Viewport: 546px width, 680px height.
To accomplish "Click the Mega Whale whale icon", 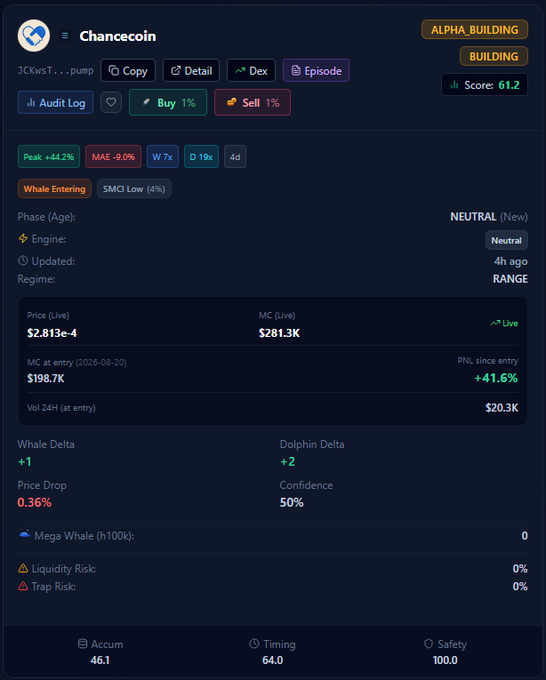I will [25, 534].
